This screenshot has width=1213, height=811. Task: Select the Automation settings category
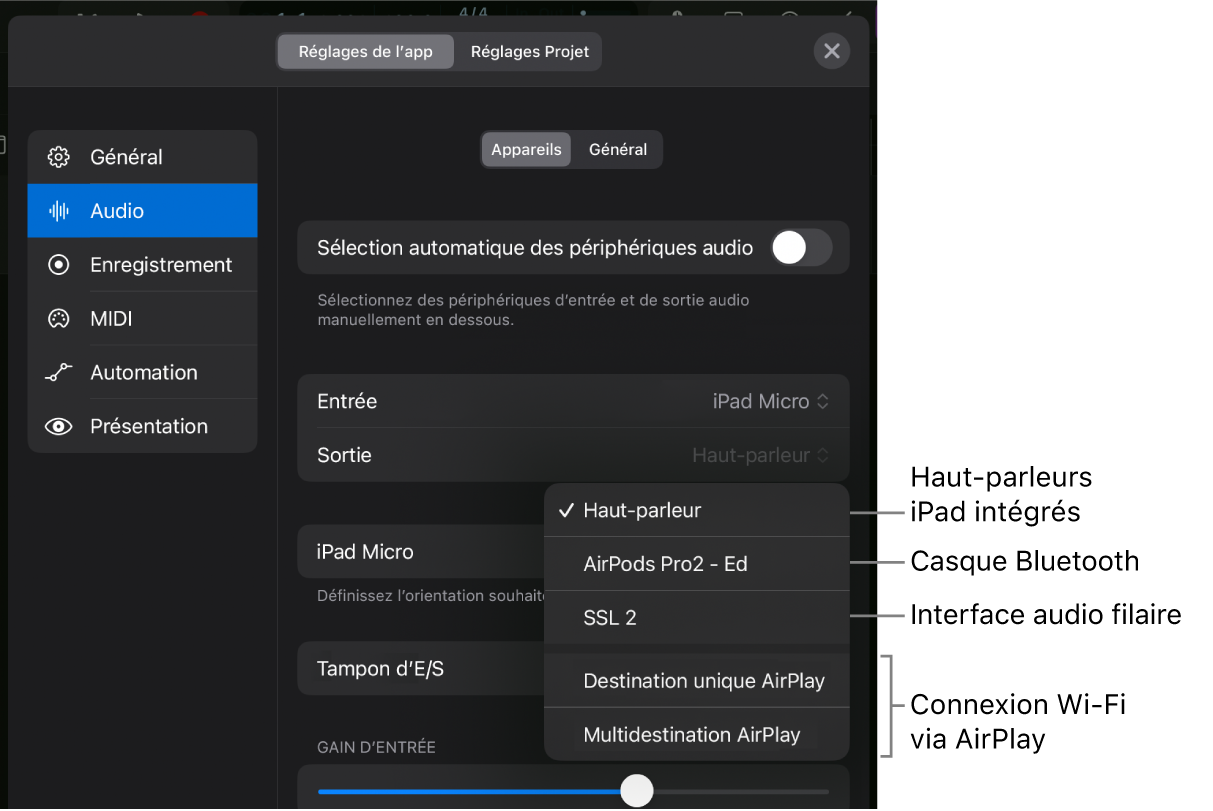click(144, 372)
